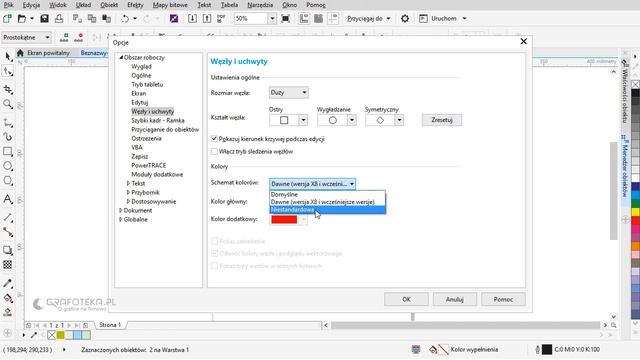Select the Transparency checkerboard tool
This screenshot has width=640, height=360.
pyautogui.click(x=8, y=264)
